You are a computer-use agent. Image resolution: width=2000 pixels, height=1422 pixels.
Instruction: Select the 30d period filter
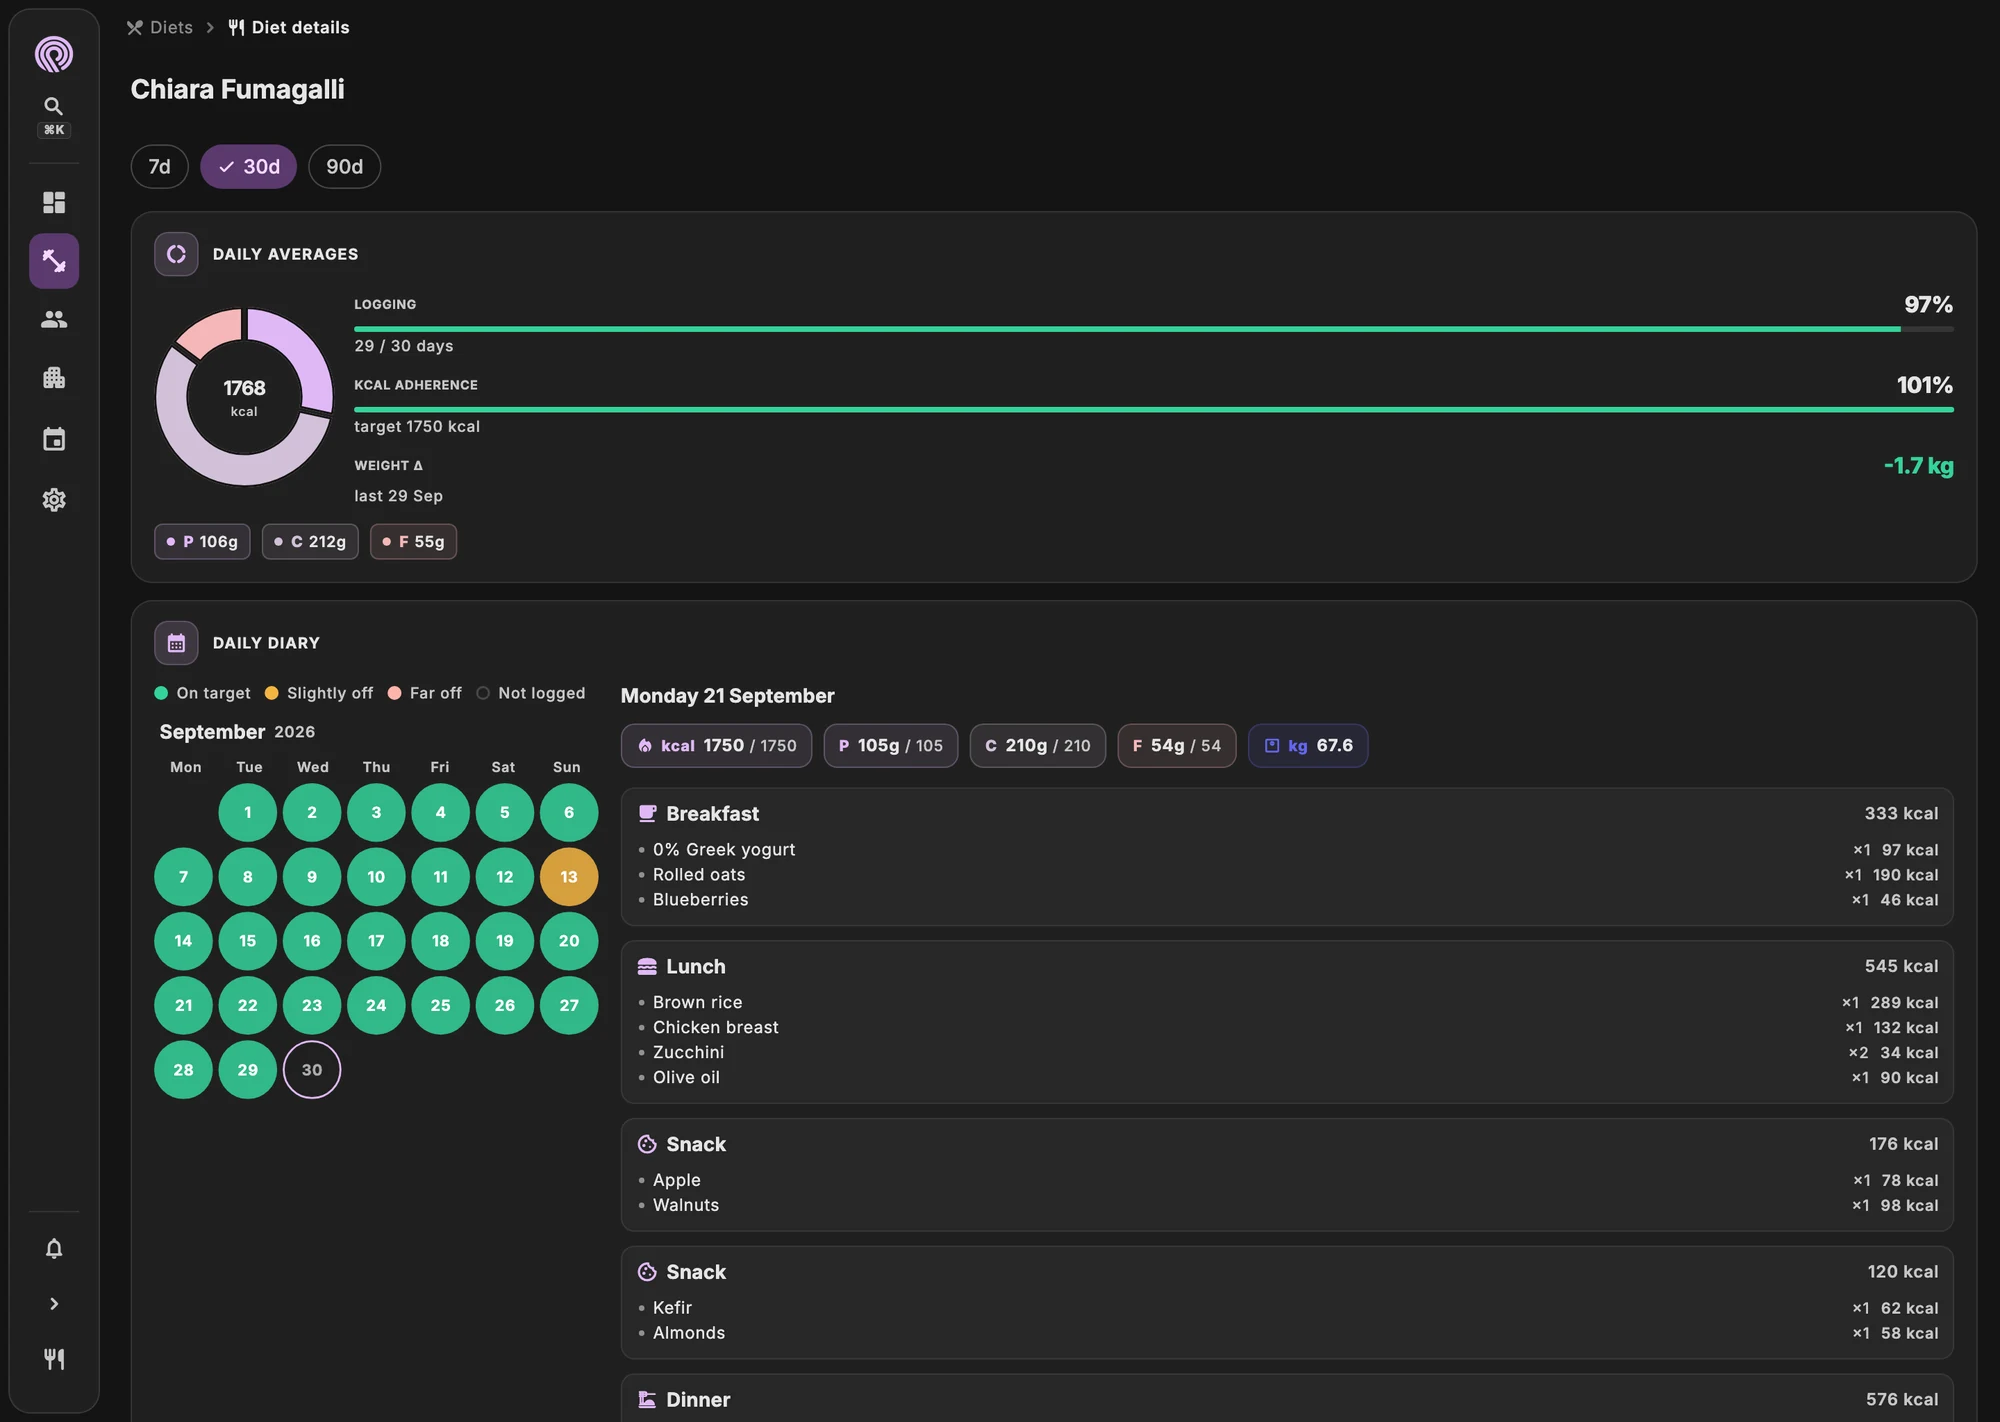(249, 166)
